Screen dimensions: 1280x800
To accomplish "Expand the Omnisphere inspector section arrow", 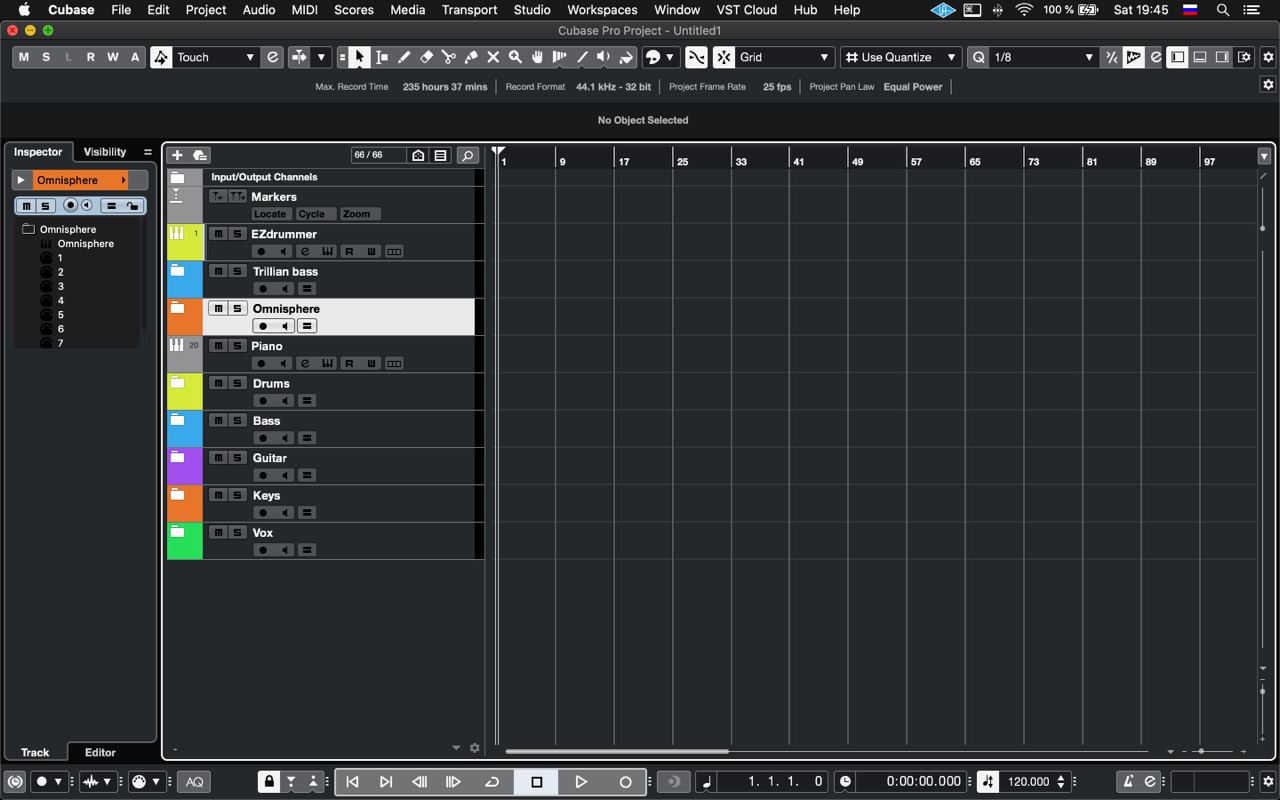I will tap(21, 180).
